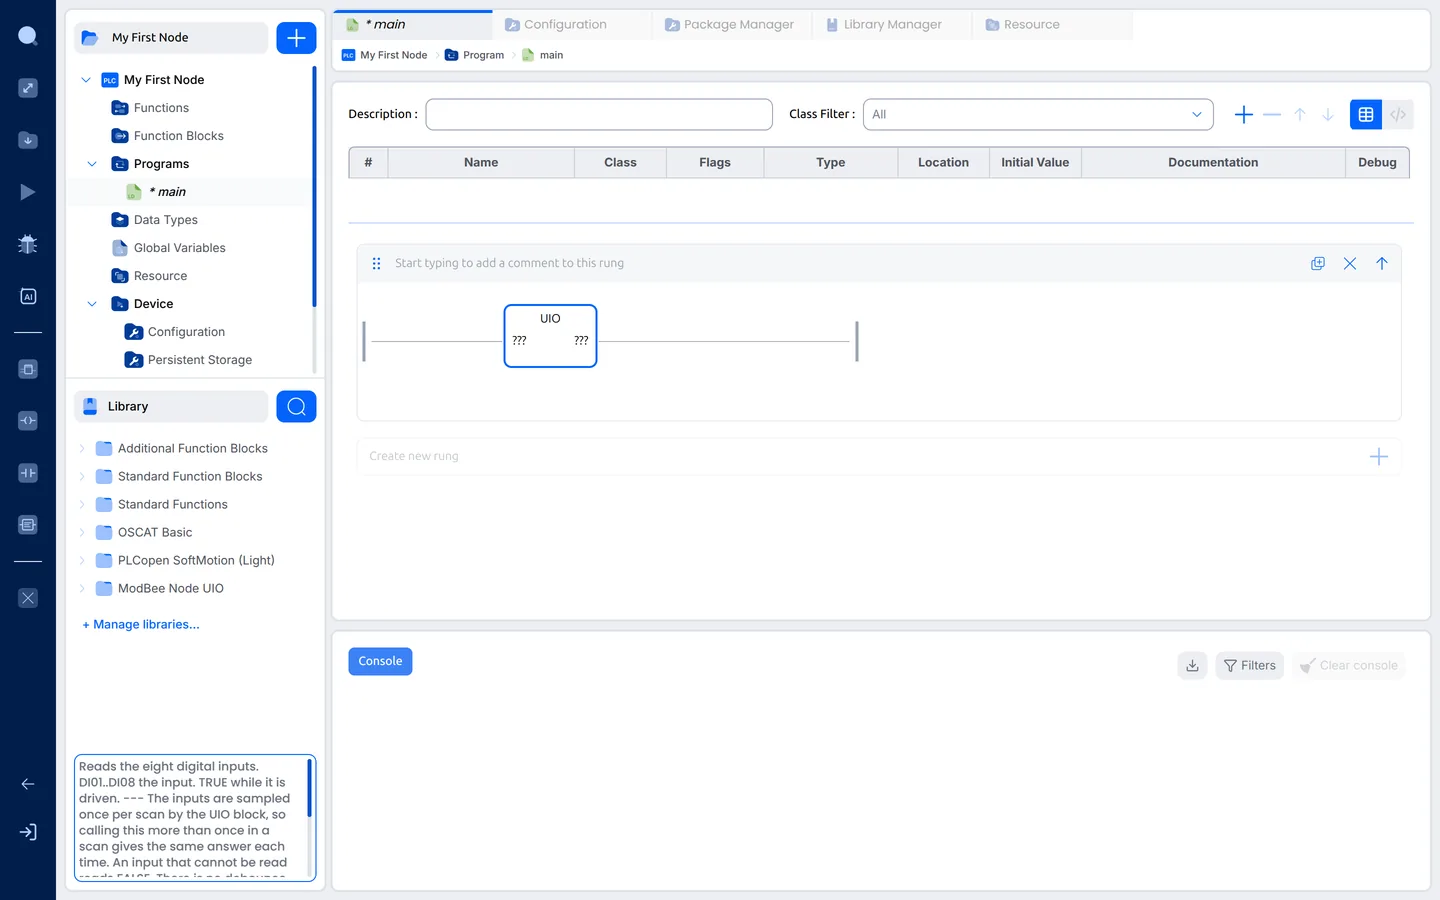Viewport: 1440px width, 900px height.
Task: Select the coil element tool in sidebar
Action: (28, 421)
